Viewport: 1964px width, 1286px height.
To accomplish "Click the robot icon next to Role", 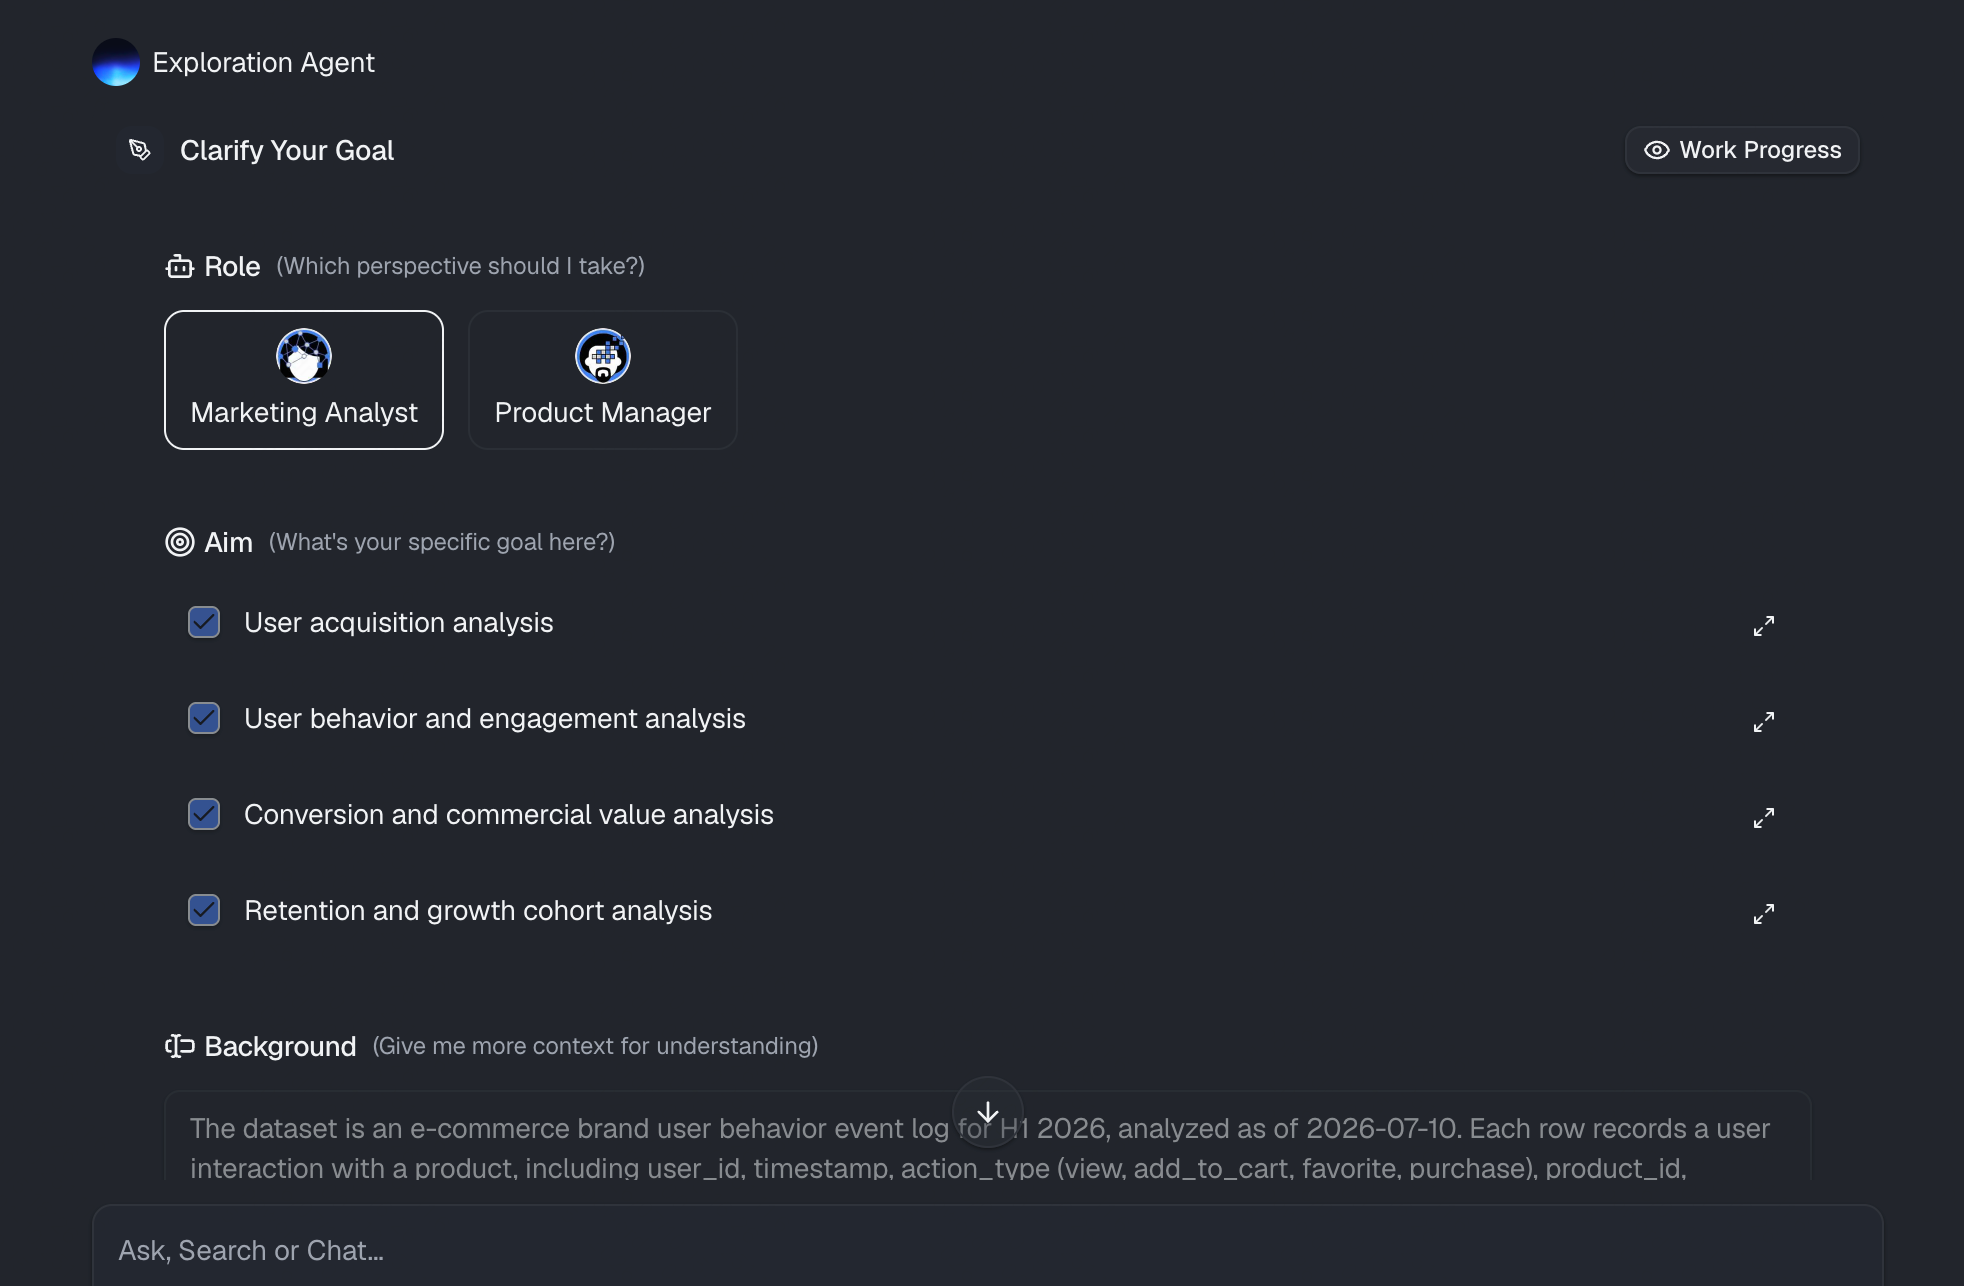I will tap(180, 266).
